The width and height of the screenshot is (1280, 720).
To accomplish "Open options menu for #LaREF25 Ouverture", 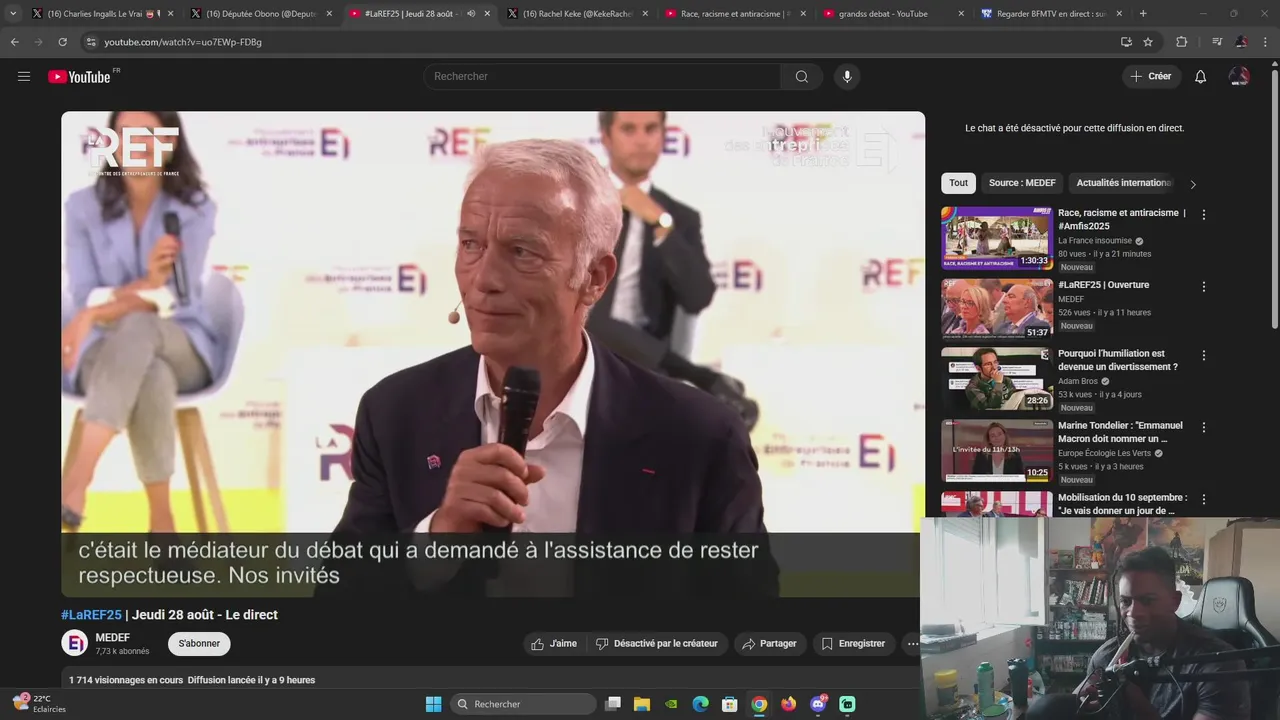I will [1204, 287].
